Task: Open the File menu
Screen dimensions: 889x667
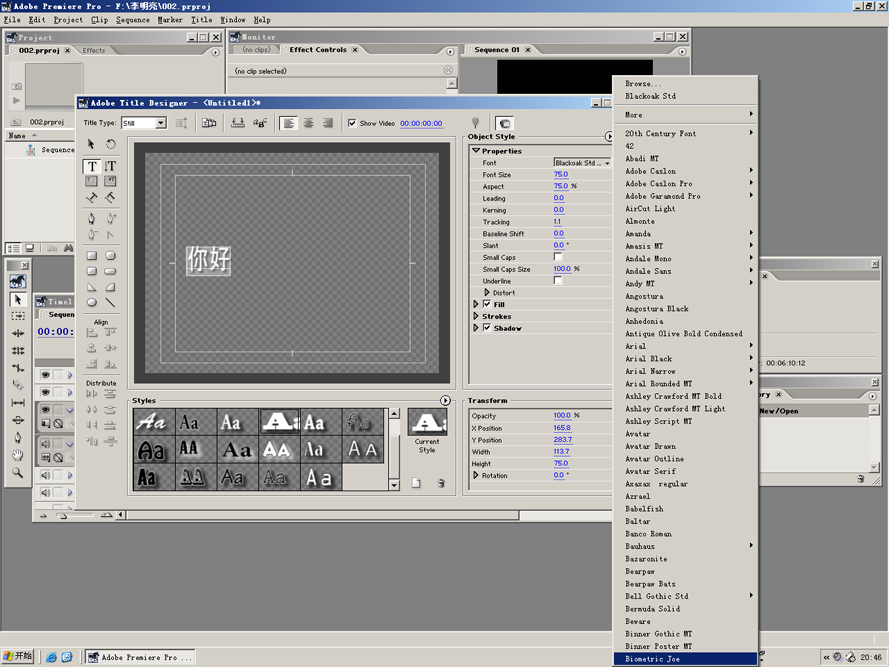Action: pos(12,20)
